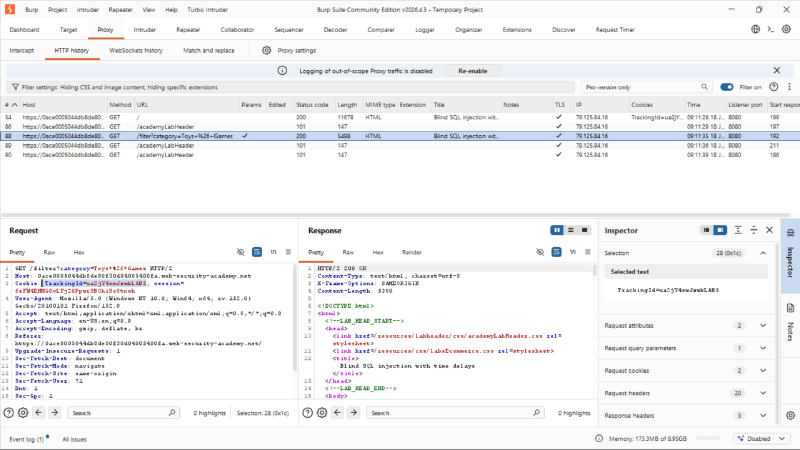Click the horizontal scrollbar under history table
This screenshot has height=450, width=800.
396,215
